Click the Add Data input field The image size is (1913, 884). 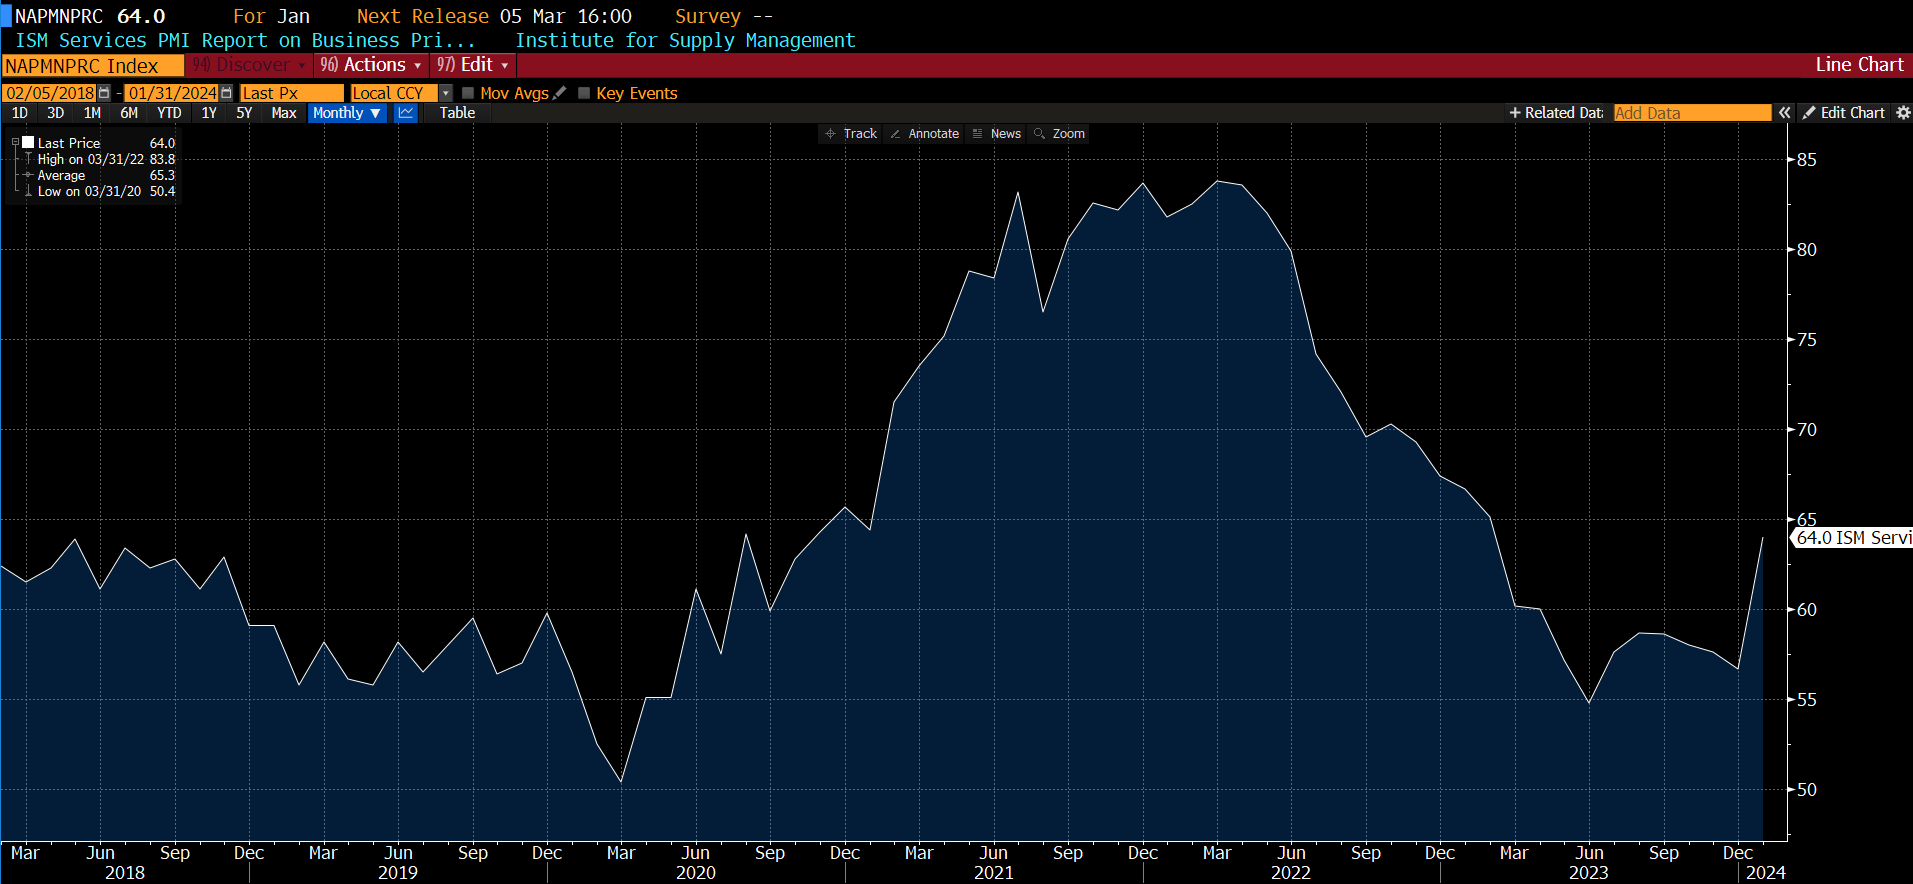coord(1692,113)
